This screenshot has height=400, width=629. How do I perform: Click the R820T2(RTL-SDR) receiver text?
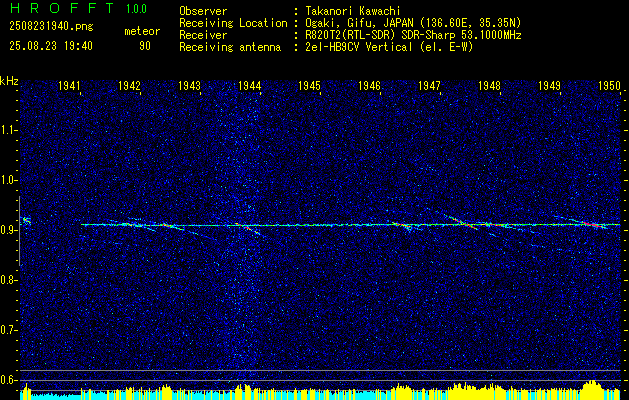[413, 35]
